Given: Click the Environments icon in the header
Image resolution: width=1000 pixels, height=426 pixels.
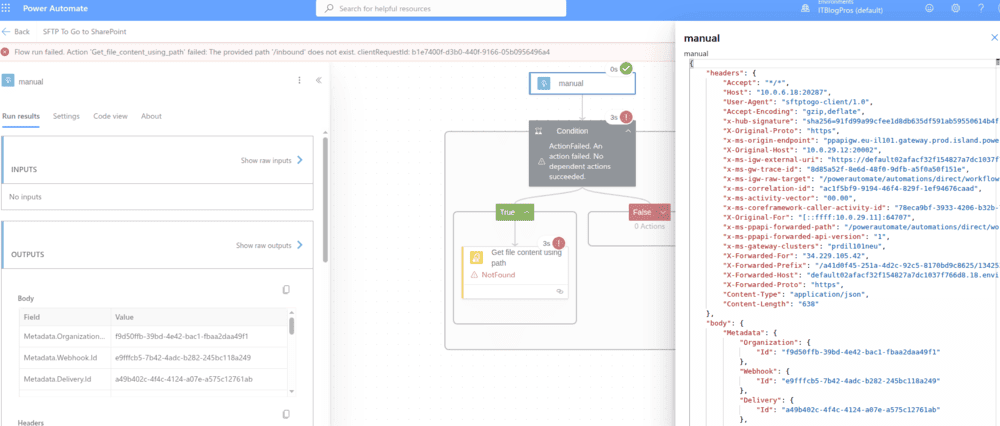Looking at the screenshot, I should pyautogui.click(x=805, y=8).
